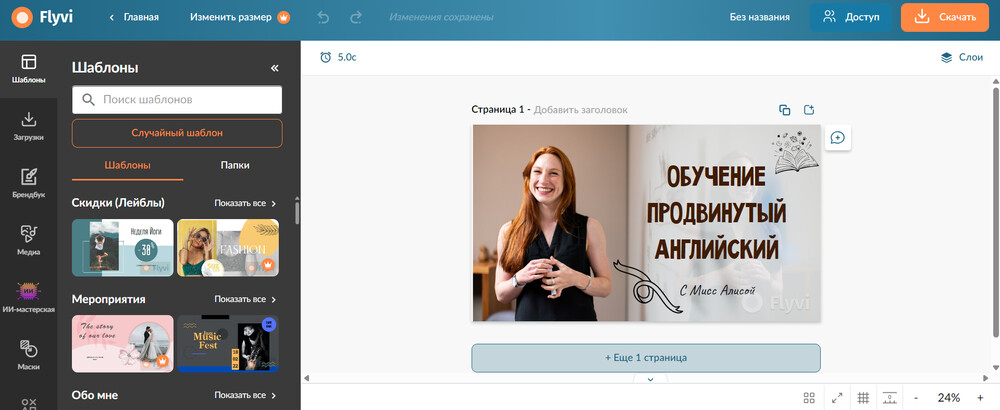Toggle fullscreen mode with expand arrows
The width and height of the screenshot is (1000, 410).
coord(836,398)
